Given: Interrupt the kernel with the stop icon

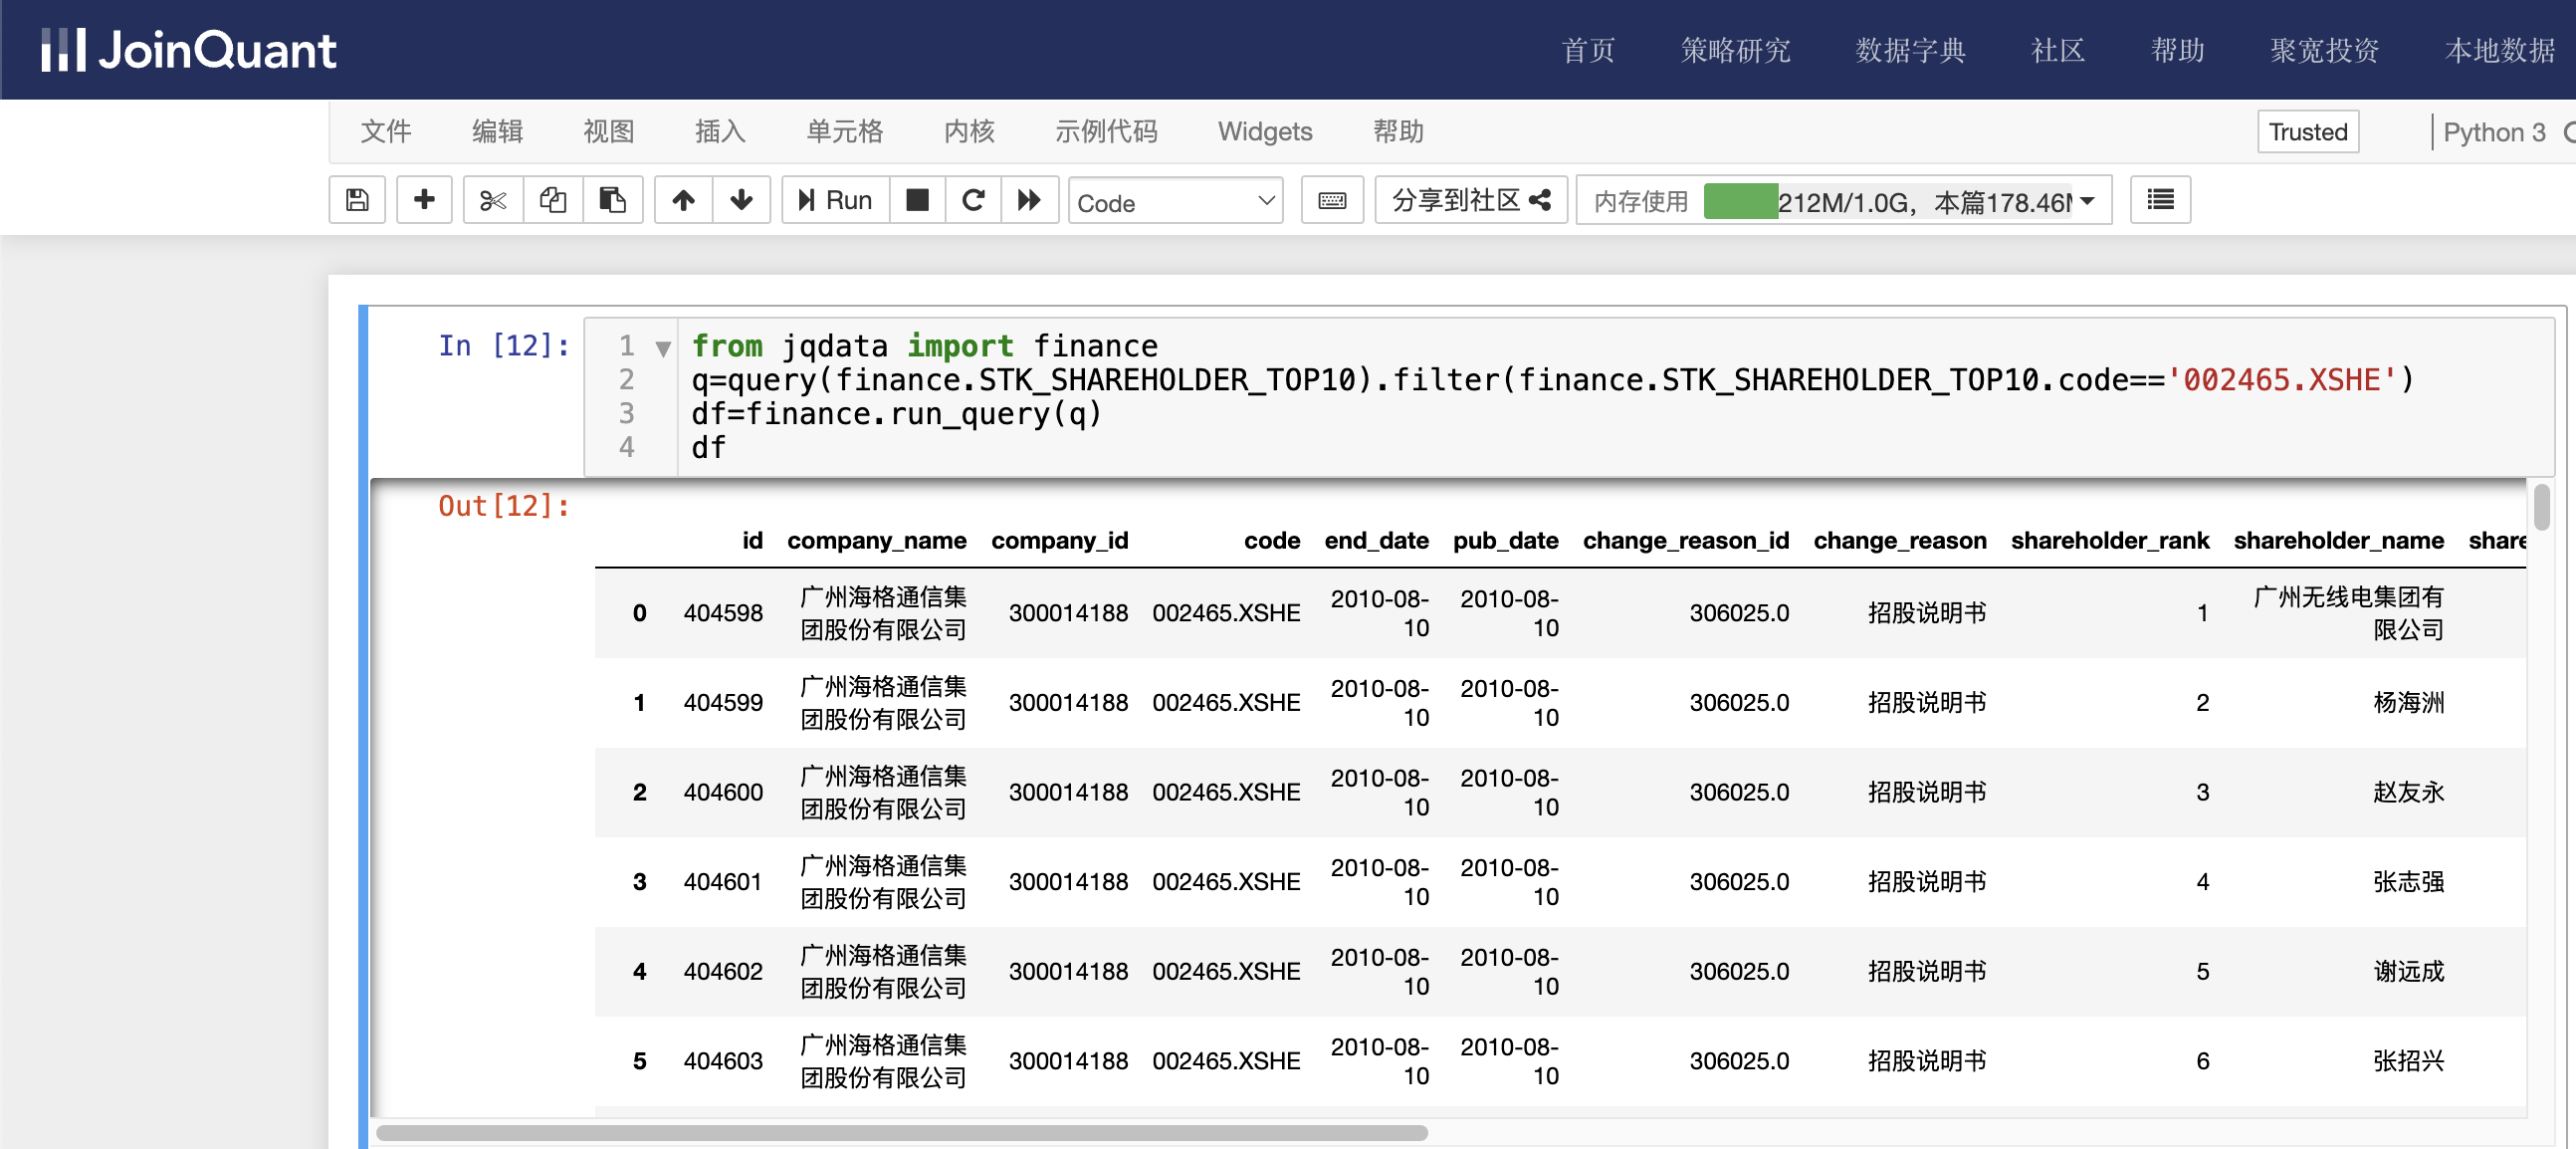Looking at the screenshot, I should (917, 201).
